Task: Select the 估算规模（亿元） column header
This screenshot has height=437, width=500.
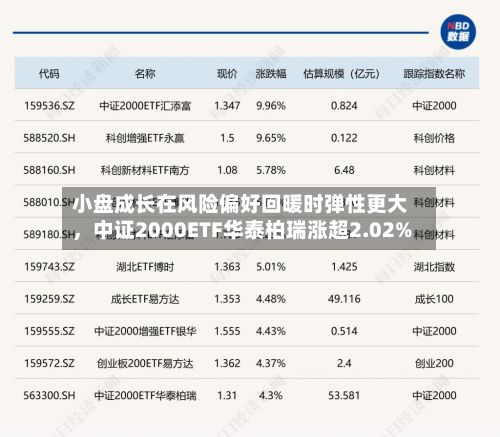Action: (342, 73)
